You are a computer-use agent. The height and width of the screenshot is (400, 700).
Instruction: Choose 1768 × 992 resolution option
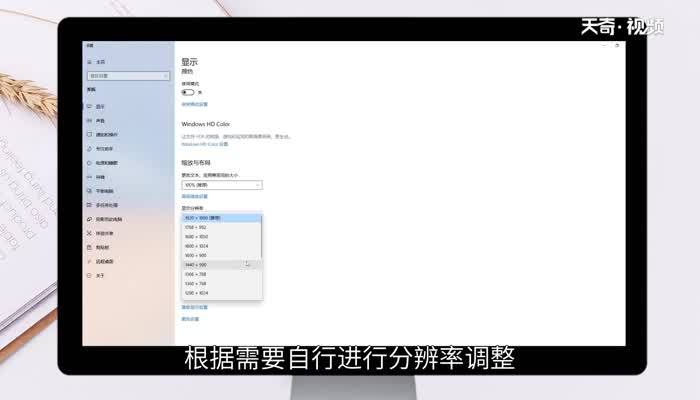[x=221, y=227]
